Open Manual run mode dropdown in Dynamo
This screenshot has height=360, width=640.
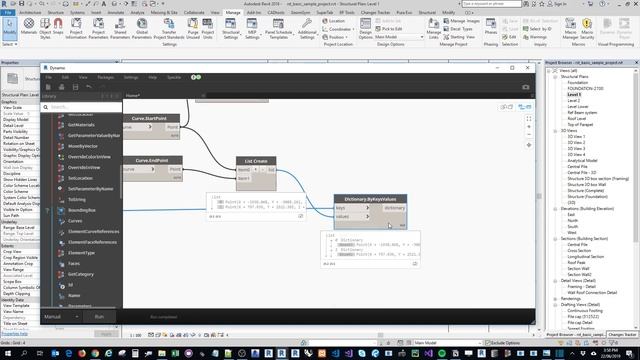(61, 317)
